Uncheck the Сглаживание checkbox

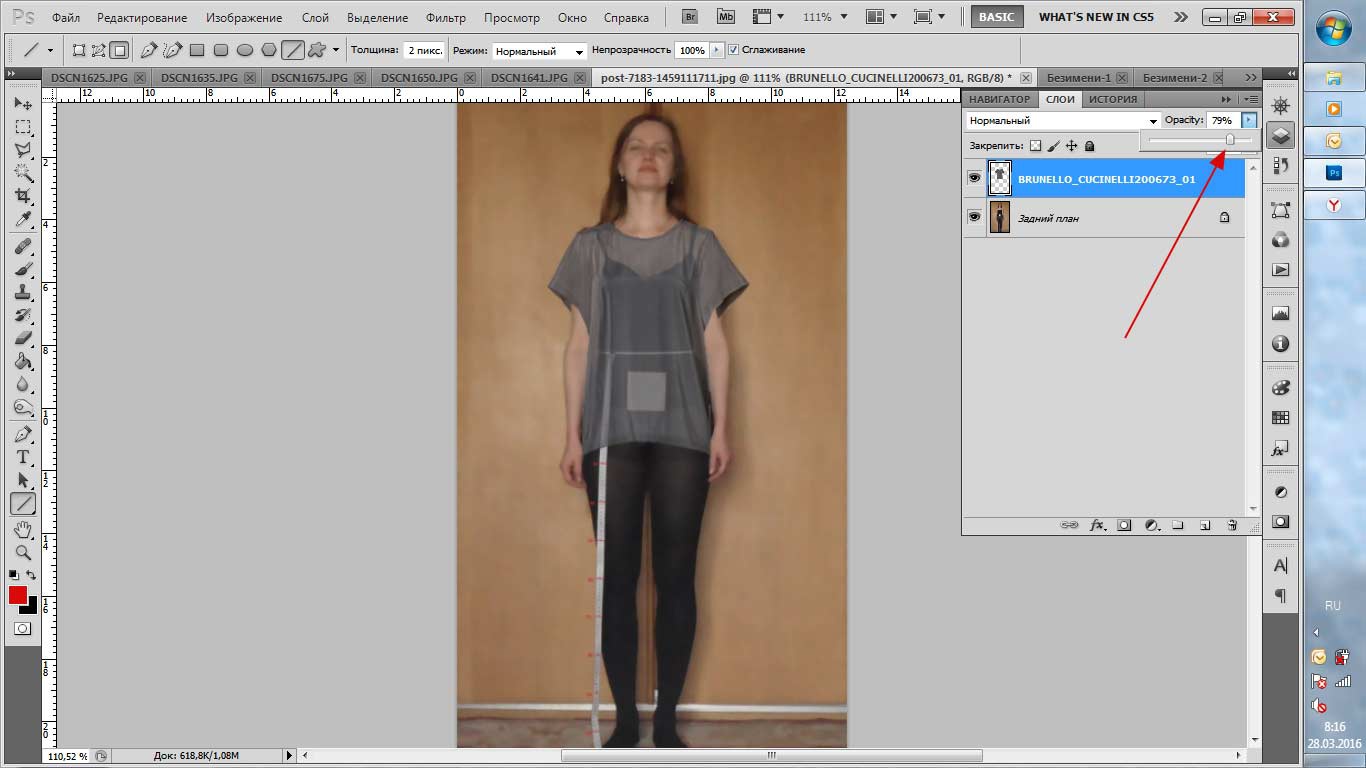pyautogui.click(x=734, y=50)
